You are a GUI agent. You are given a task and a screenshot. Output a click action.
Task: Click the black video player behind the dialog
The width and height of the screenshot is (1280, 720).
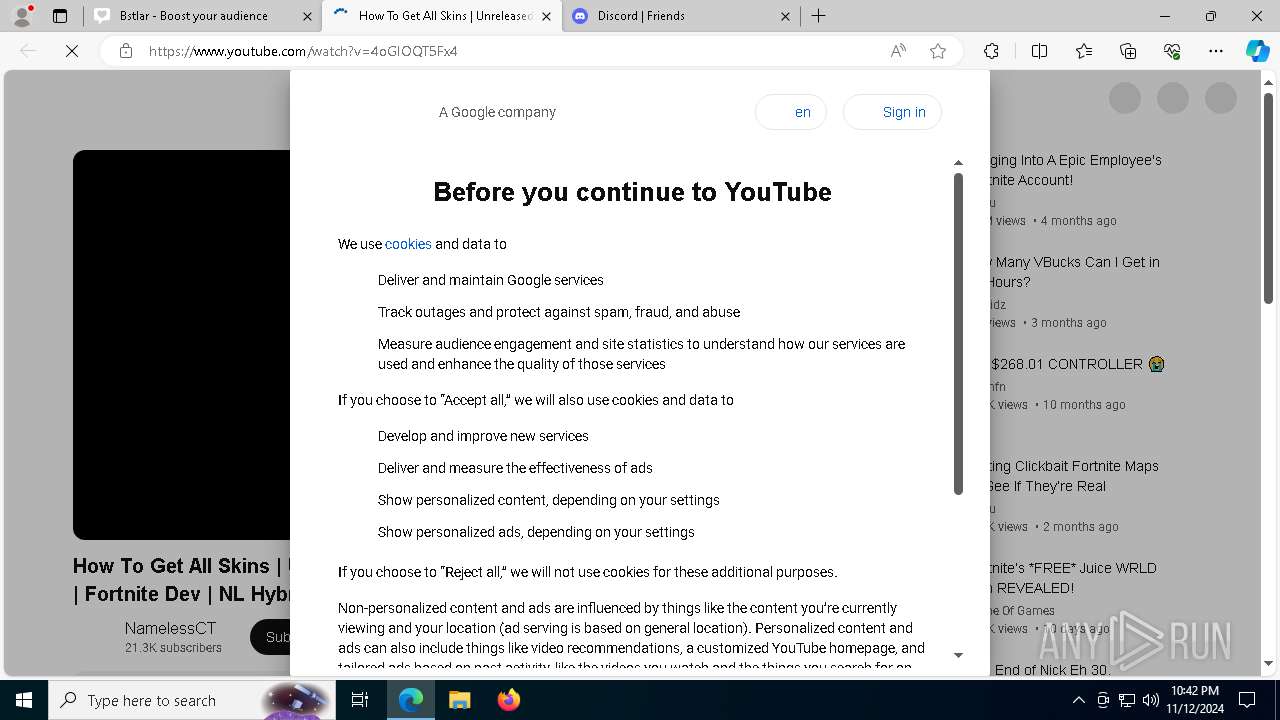coord(181,345)
